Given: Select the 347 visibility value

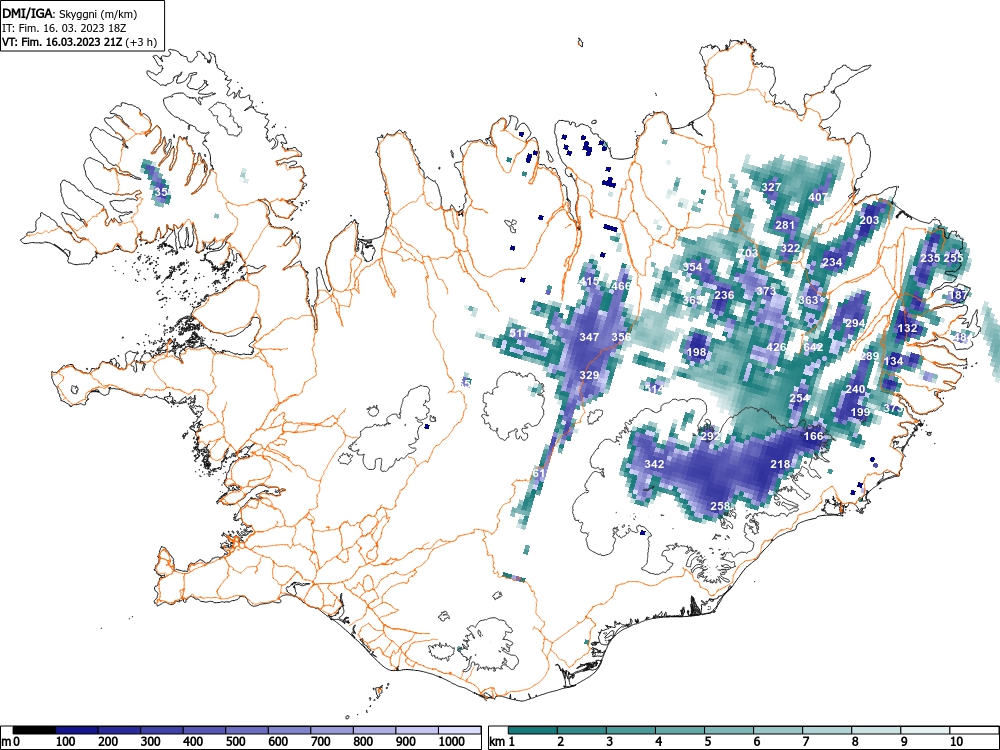Looking at the screenshot, I should 589,337.
